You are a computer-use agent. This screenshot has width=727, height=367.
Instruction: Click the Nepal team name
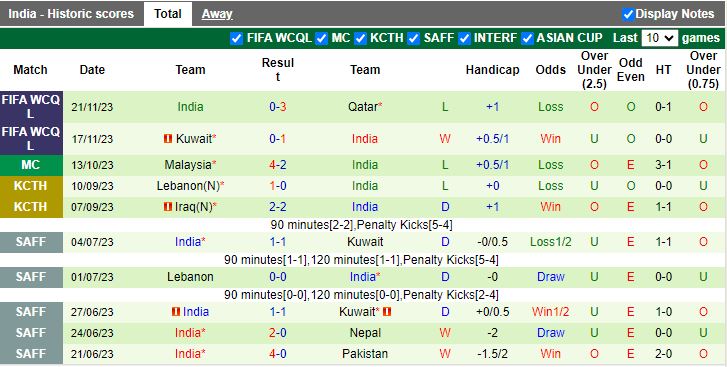pos(365,333)
